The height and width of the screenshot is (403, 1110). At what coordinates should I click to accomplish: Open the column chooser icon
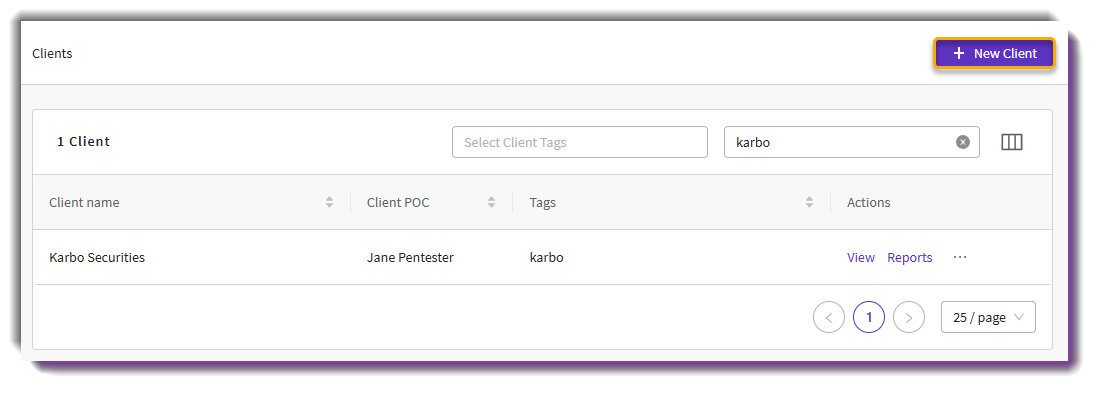pos(1012,142)
